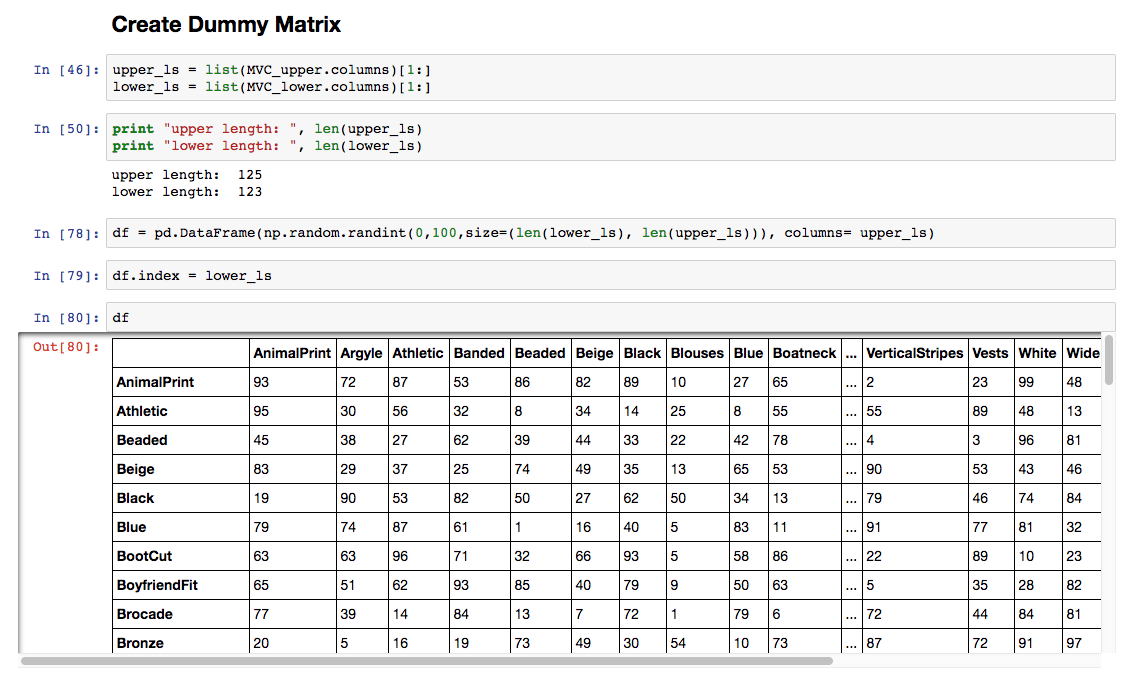This screenshot has height=676, width=1127.
Task: Click the Beaded row index label
Action: (x=142, y=440)
